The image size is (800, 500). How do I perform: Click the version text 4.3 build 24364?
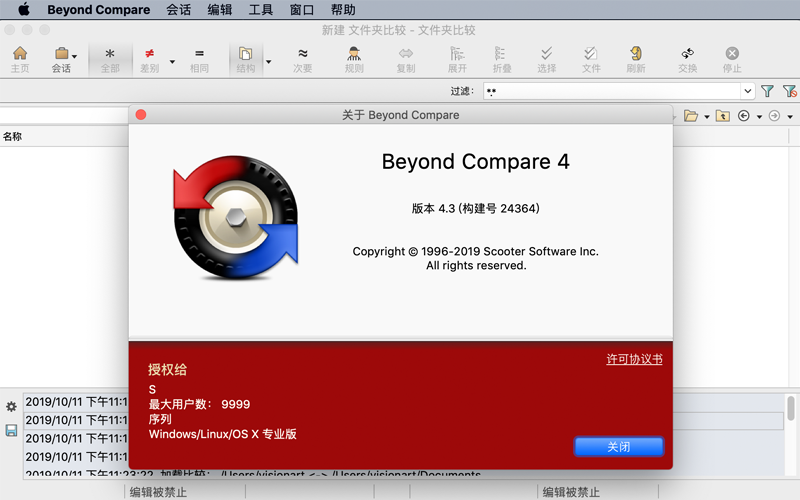(x=476, y=208)
